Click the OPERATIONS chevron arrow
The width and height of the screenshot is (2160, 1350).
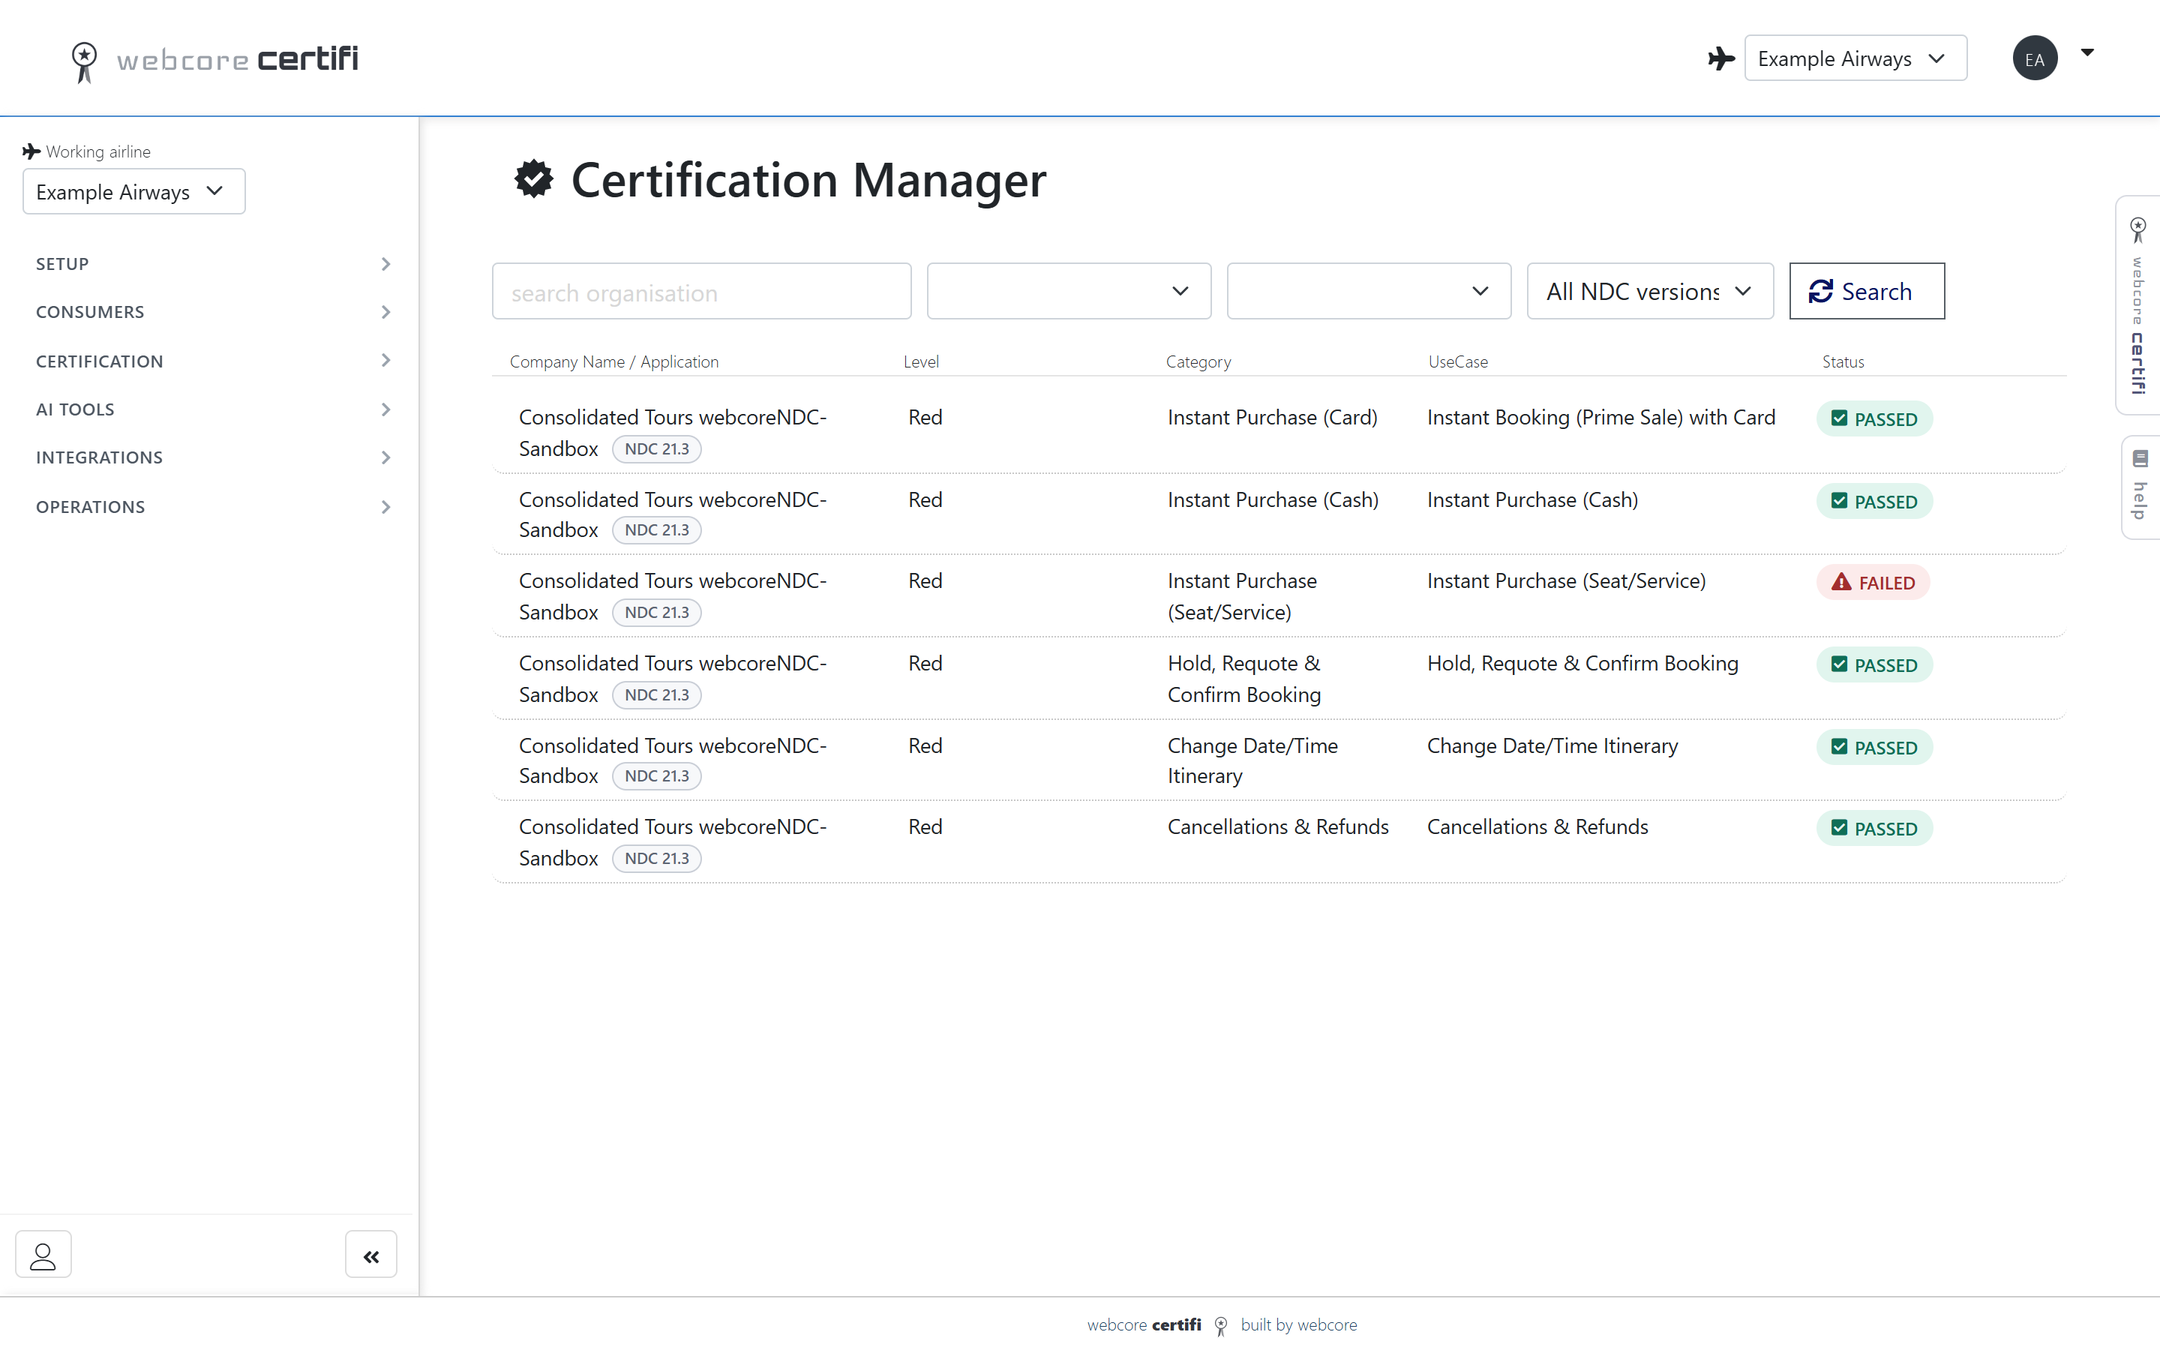386,507
